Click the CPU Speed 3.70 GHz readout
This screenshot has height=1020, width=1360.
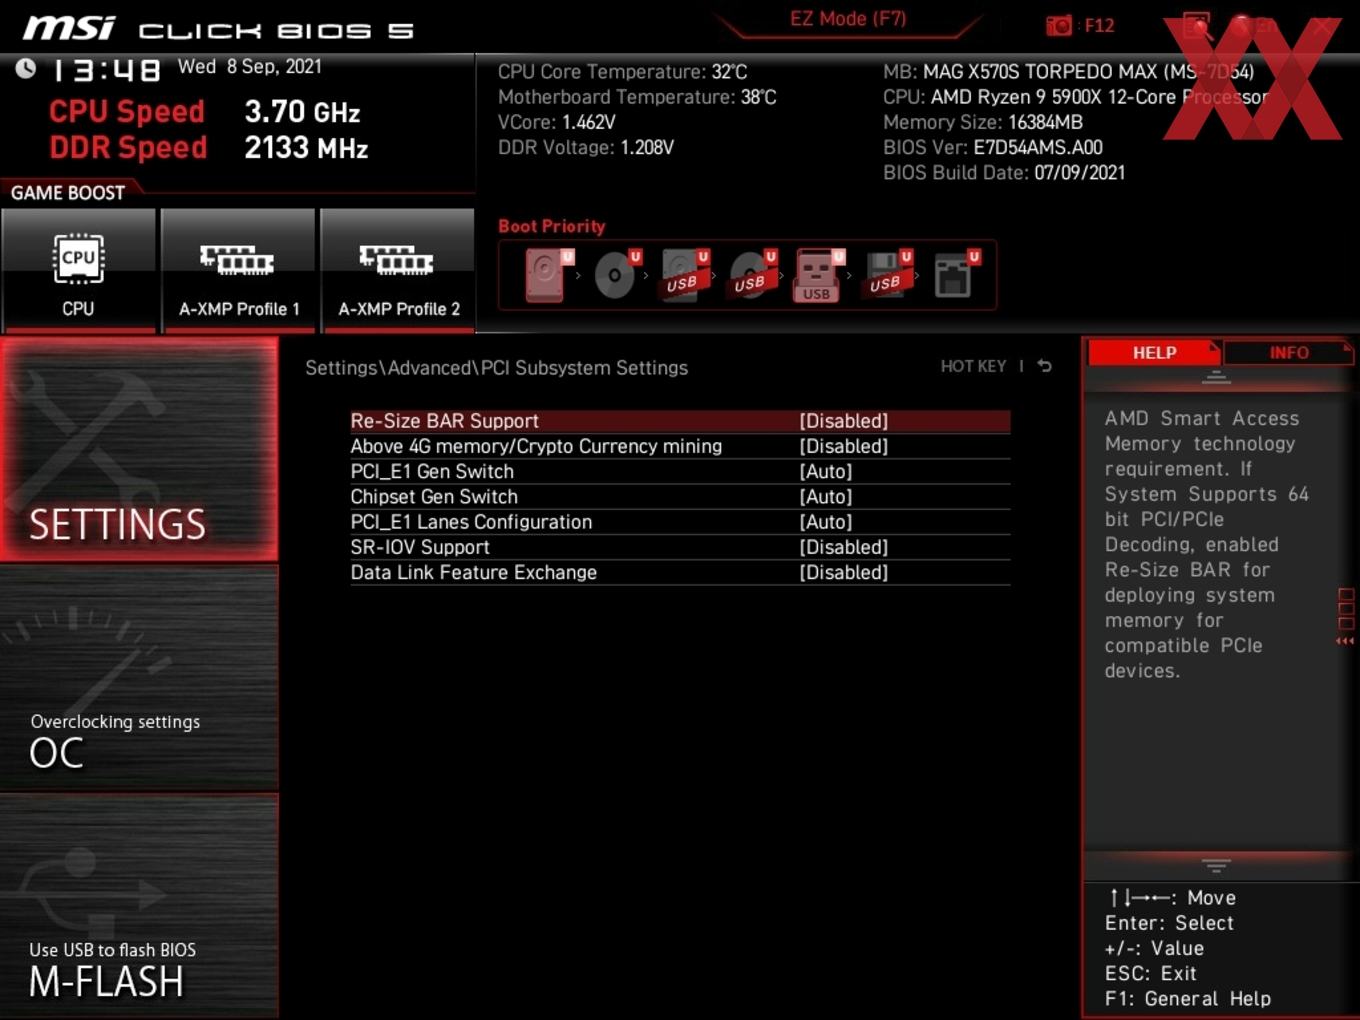205,111
